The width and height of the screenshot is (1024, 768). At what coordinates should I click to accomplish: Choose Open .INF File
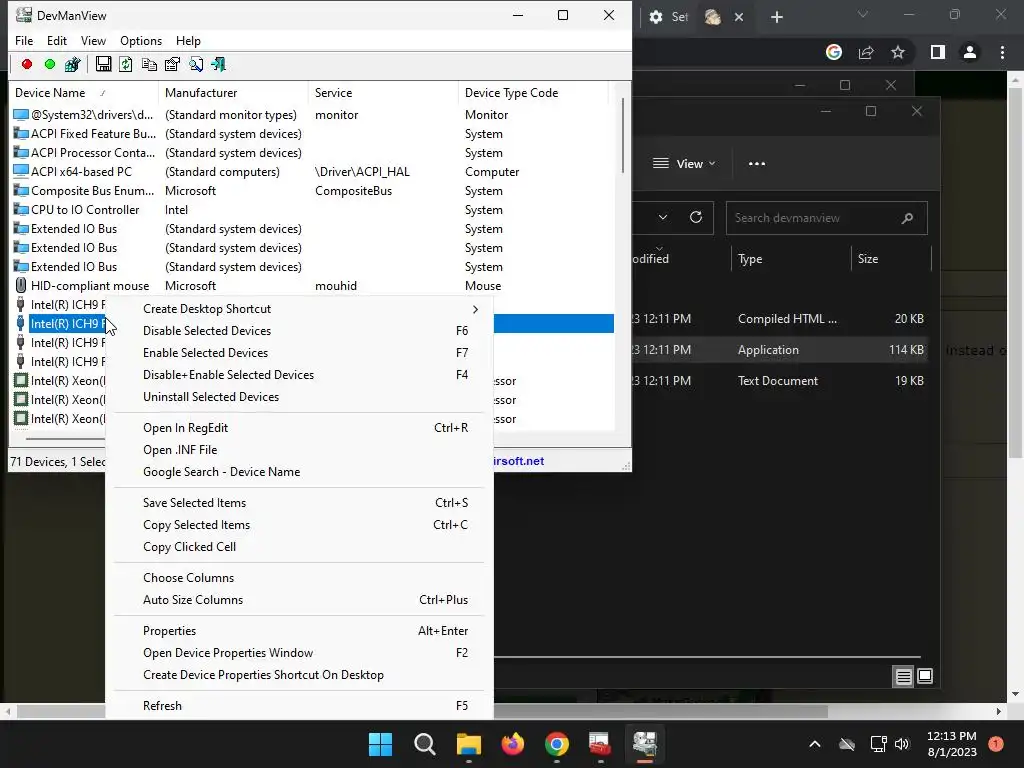[x=299, y=450]
